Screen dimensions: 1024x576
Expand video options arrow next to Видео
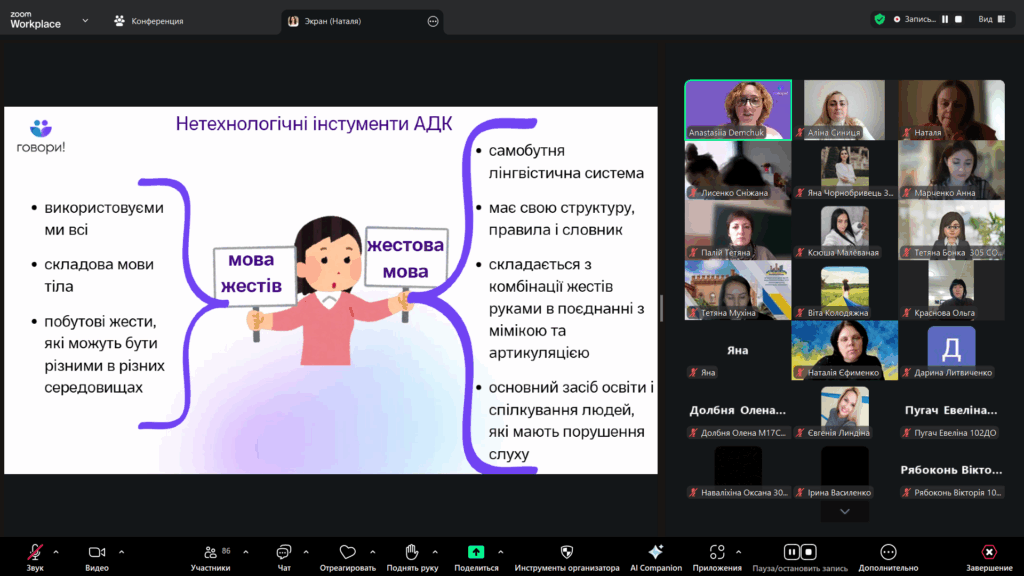click(x=122, y=551)
